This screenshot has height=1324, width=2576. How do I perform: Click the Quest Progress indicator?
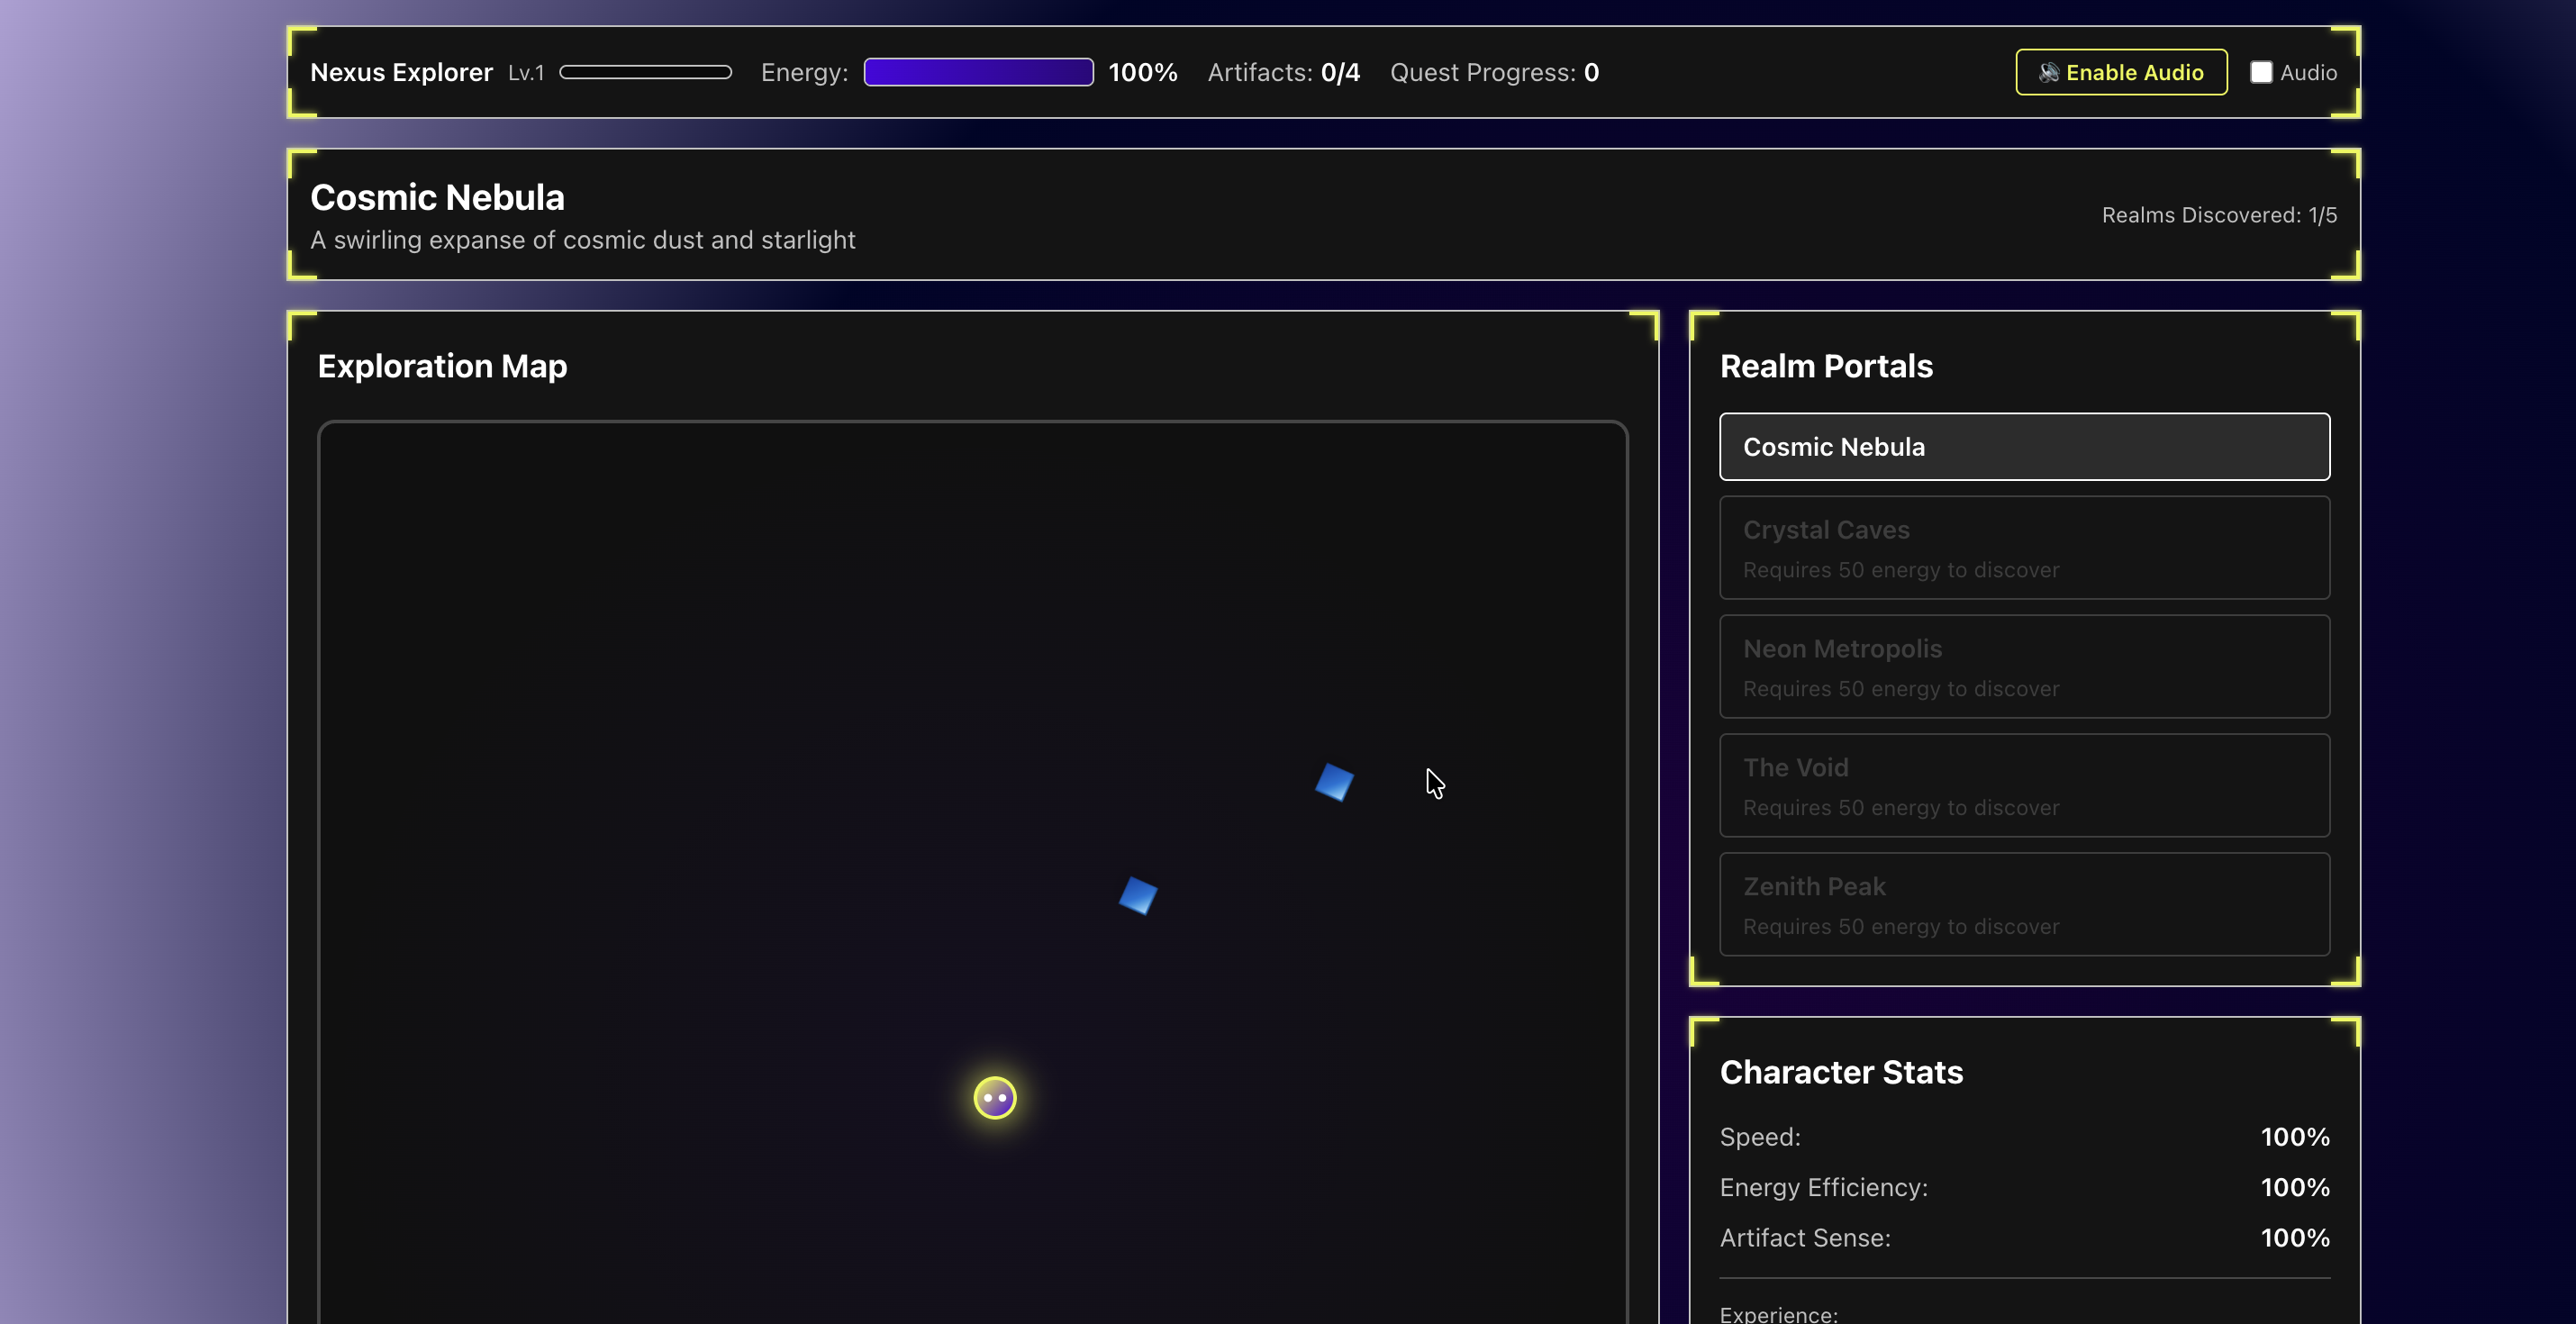(1494, 72)
